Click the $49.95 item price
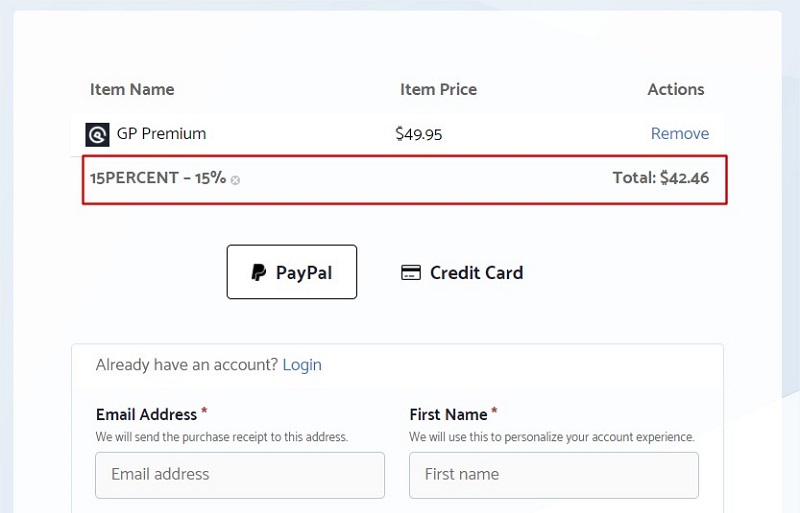 tap(418, 134)
